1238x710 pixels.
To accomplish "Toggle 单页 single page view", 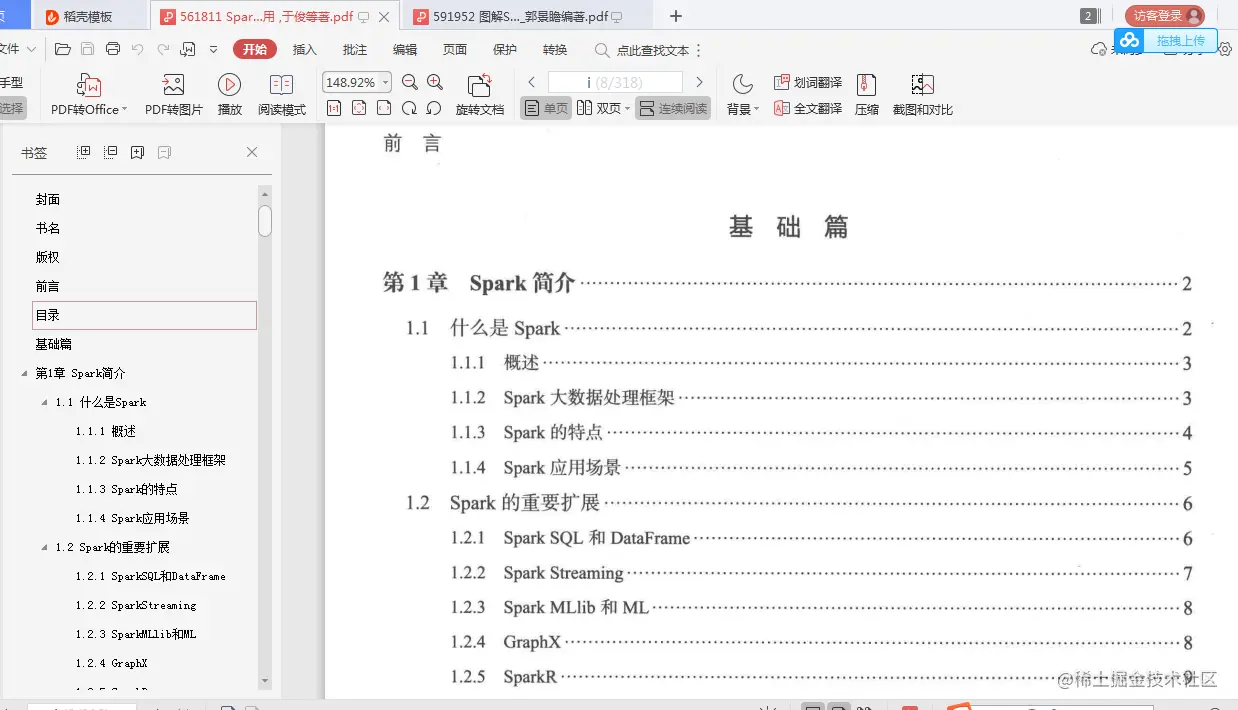I will pos(546,108).
